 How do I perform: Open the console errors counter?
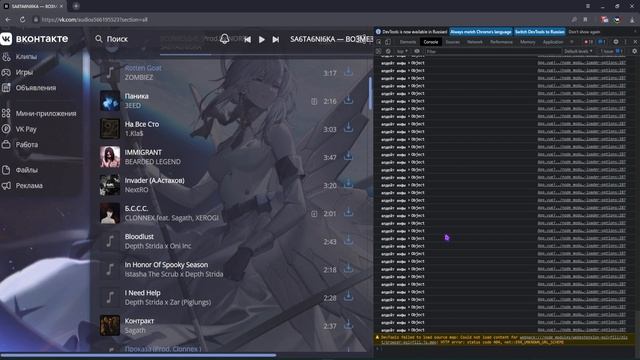[x=588, y=42]
